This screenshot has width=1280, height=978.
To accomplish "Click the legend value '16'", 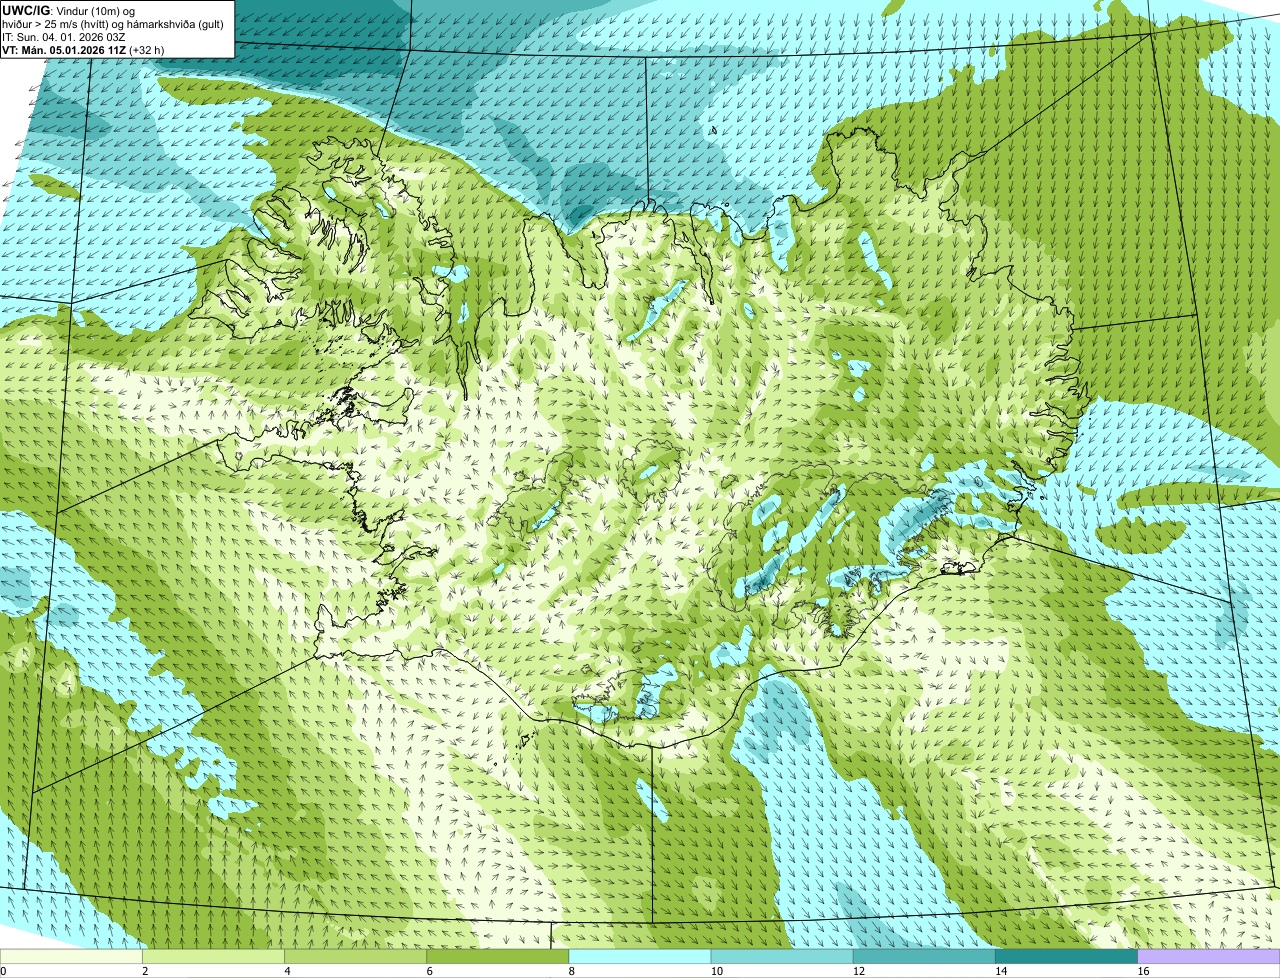I will [x=1143, y=971].
